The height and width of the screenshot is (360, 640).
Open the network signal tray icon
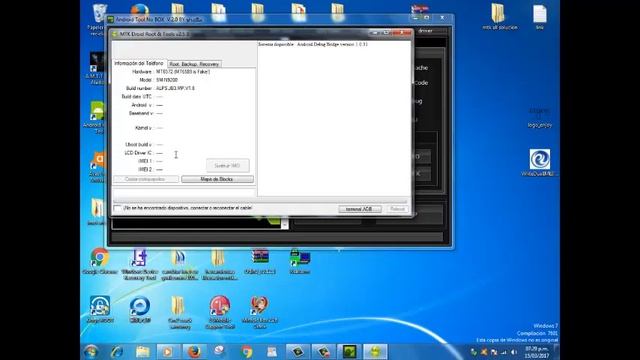504,352
